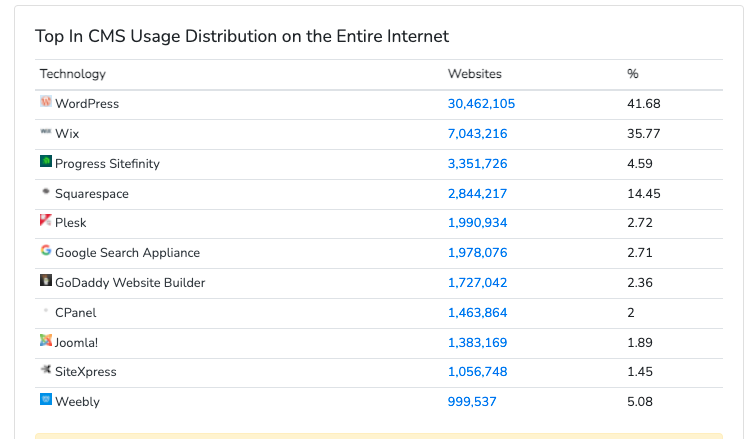Click the Wix logo icon
The width and height of the screenshot is (754, 439).
point(46,131)
